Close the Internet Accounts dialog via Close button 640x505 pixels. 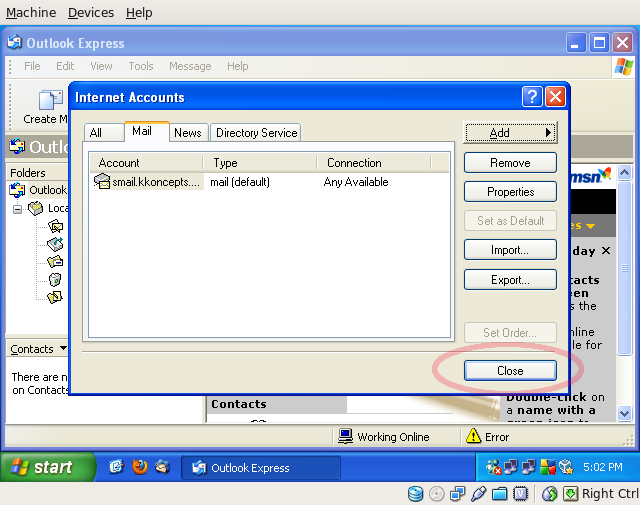[510, 370]
